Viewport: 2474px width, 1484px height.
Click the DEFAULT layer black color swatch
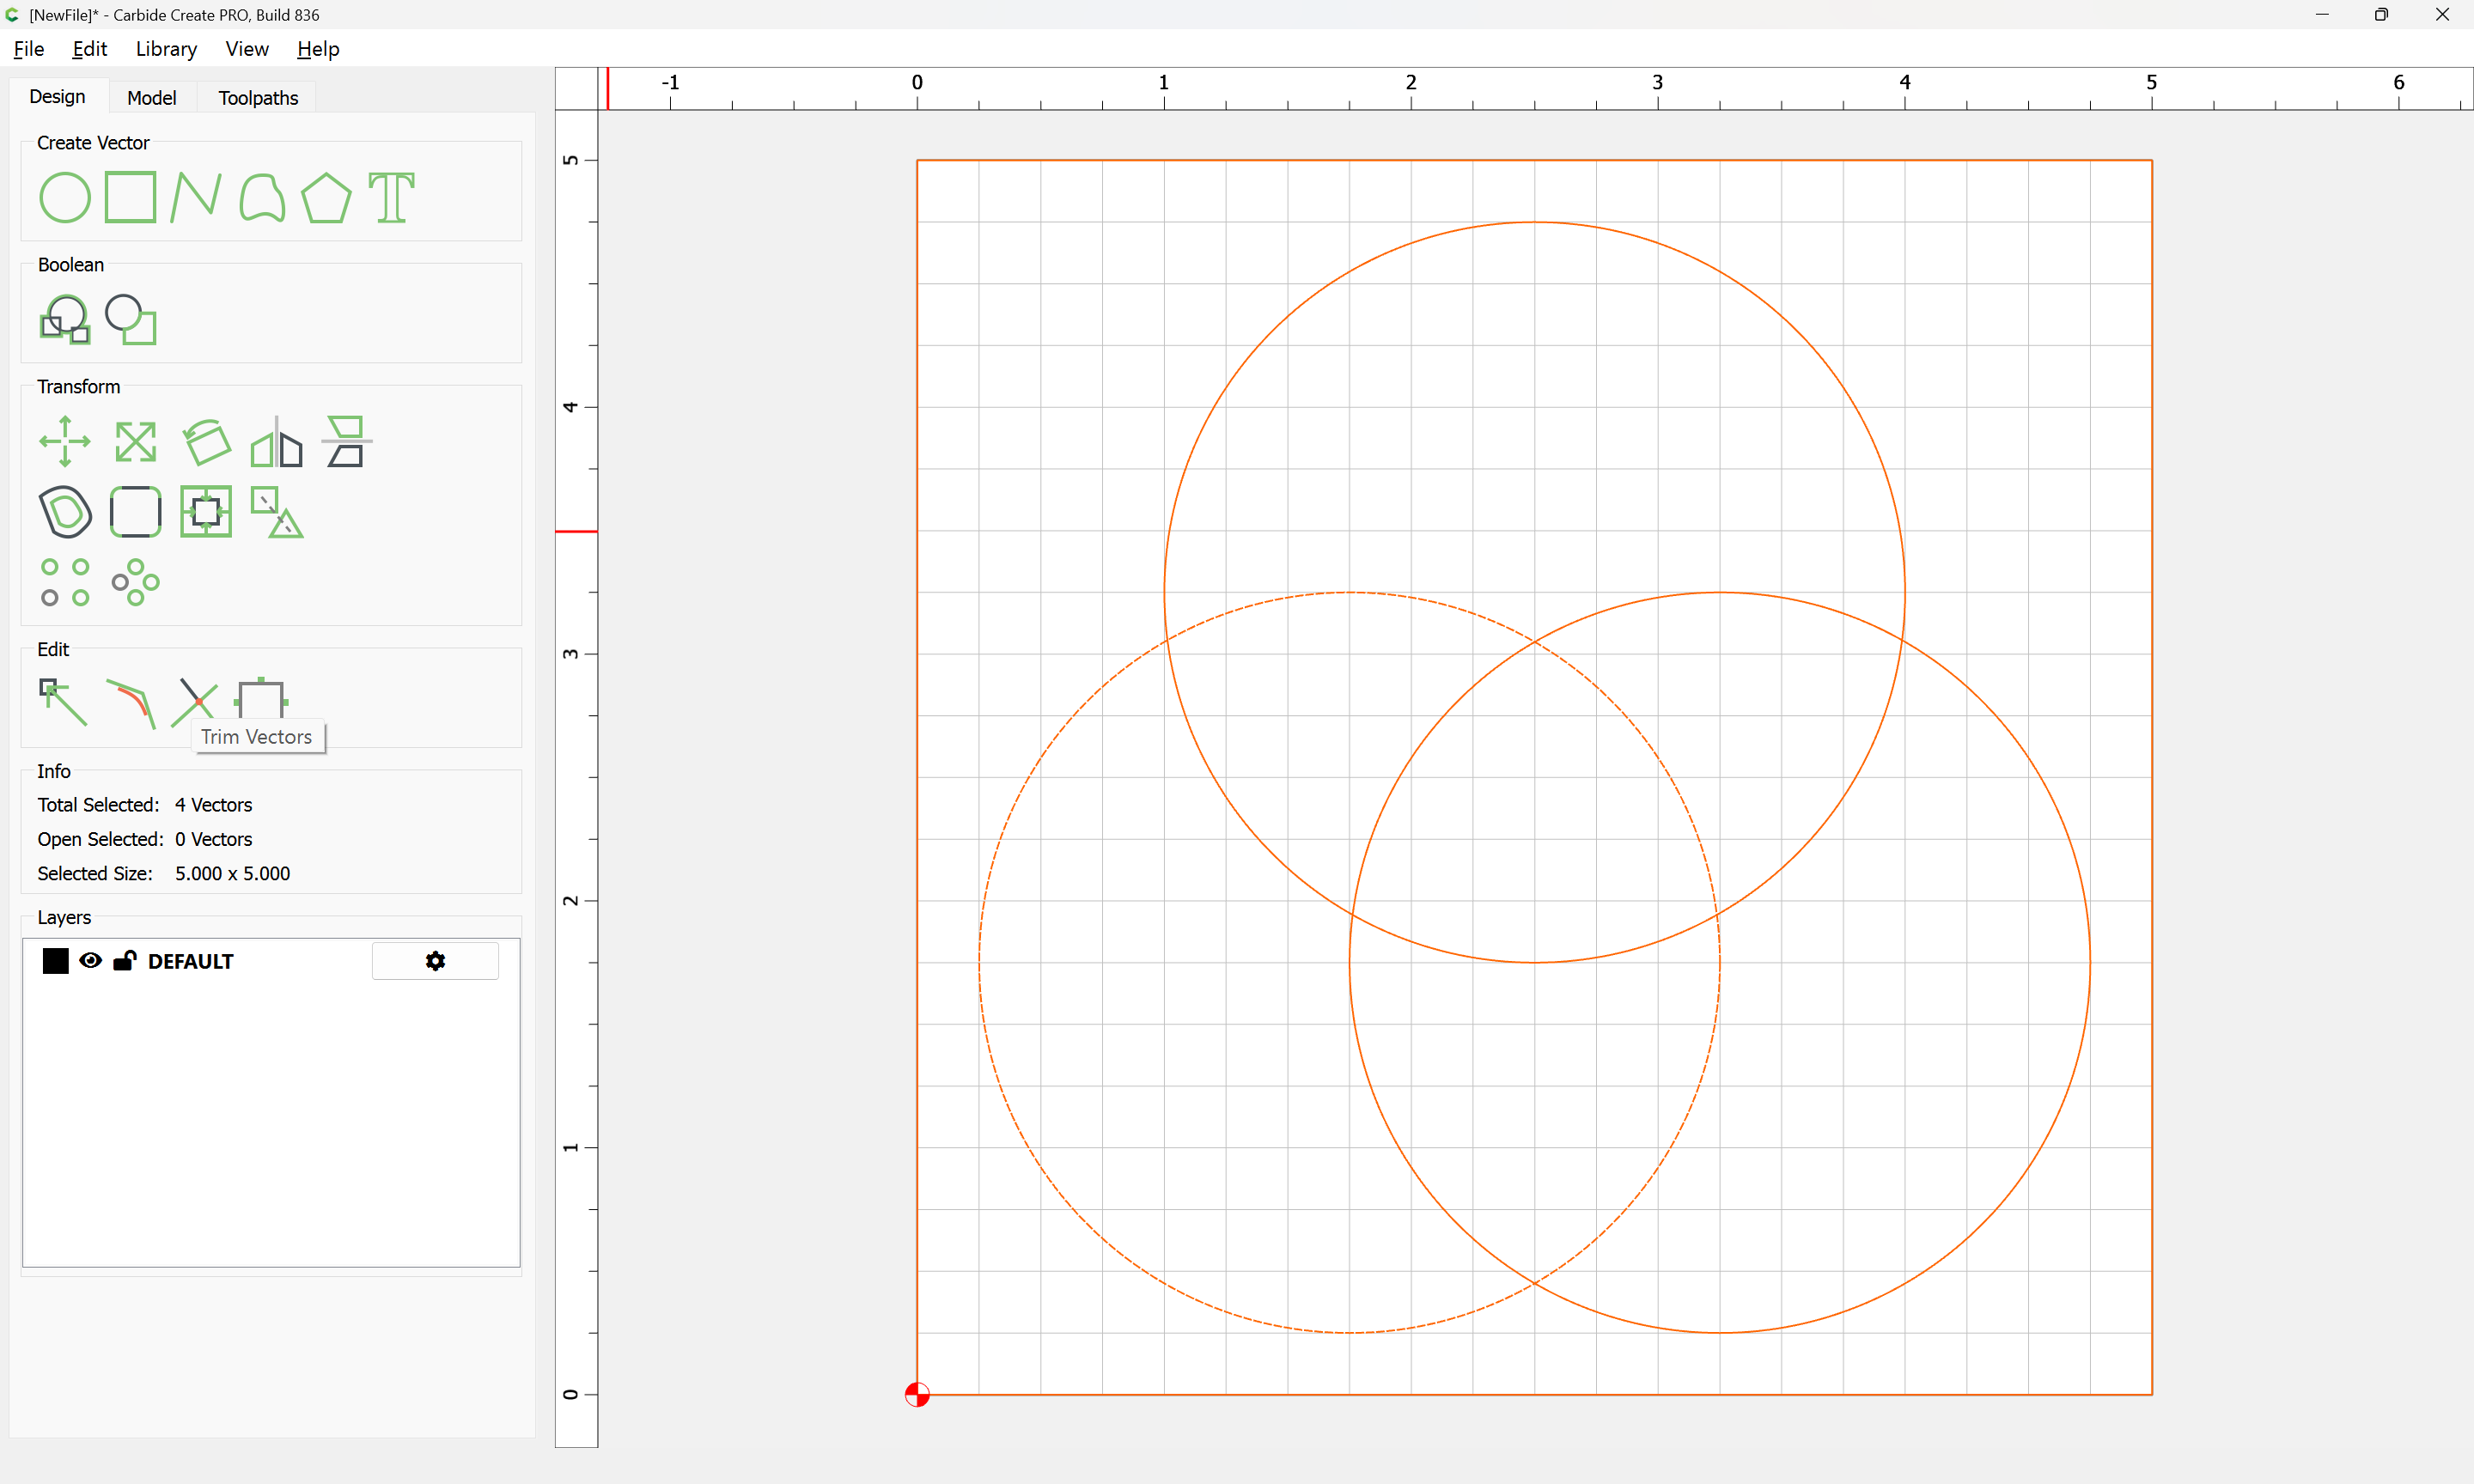pyautogui.click(x=56, y=961)
